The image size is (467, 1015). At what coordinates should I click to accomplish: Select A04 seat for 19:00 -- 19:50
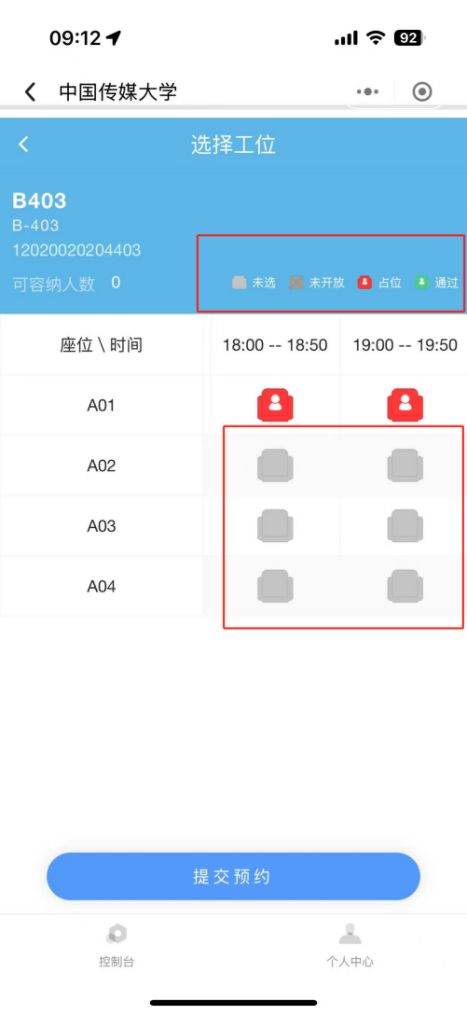coord(405,586)
